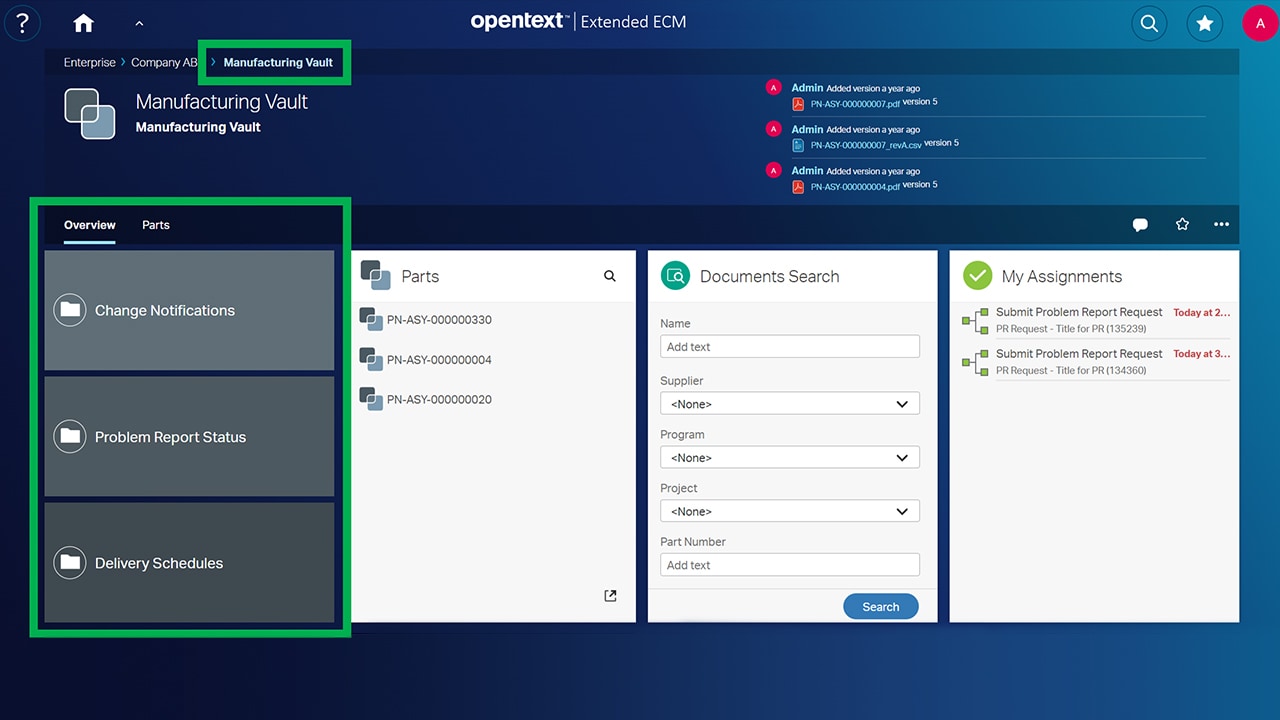The height and width of the screenshot is (720, 1280).
Task: Click workflow icon for request 134360
Action: (x=975, y=362)
